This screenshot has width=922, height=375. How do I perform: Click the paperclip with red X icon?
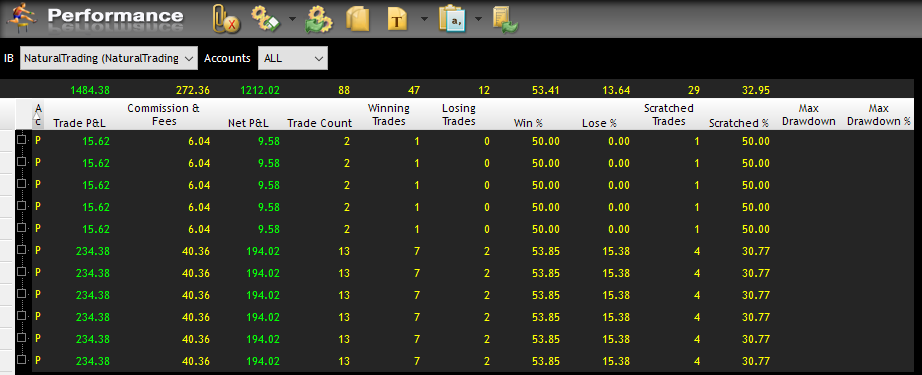(226, 19)
